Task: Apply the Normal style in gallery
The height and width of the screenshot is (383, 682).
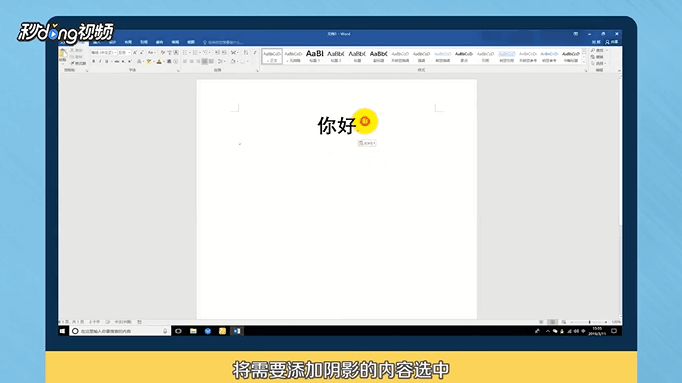Action: click(x=272, y=56)
